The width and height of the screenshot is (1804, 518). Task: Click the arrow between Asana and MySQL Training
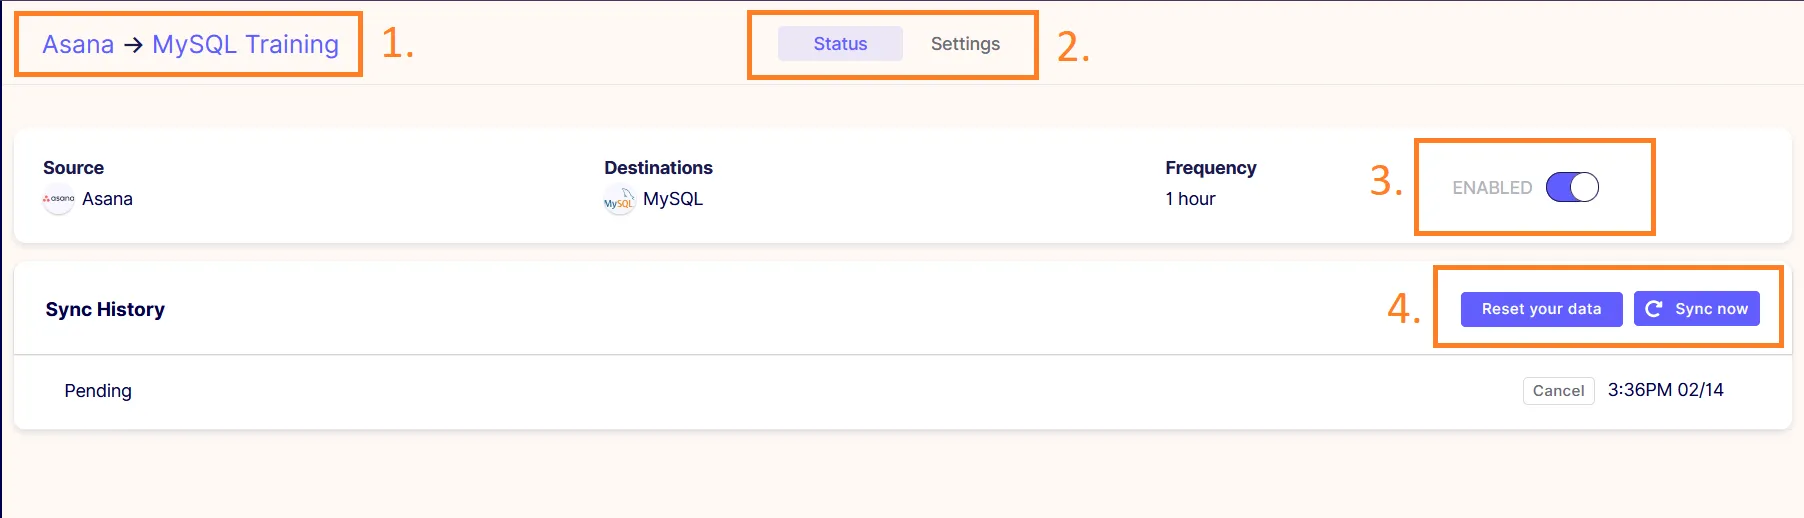133,45
